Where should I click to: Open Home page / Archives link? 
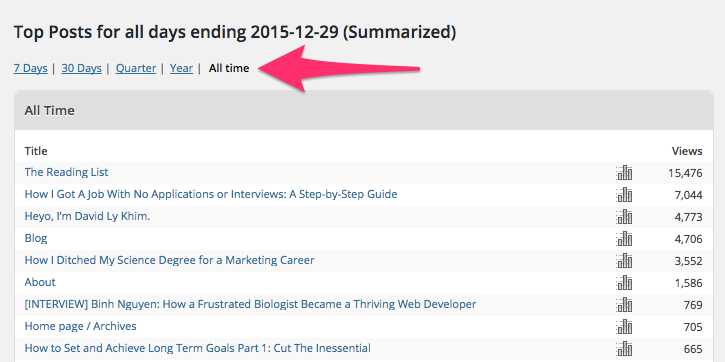(80, 326)
